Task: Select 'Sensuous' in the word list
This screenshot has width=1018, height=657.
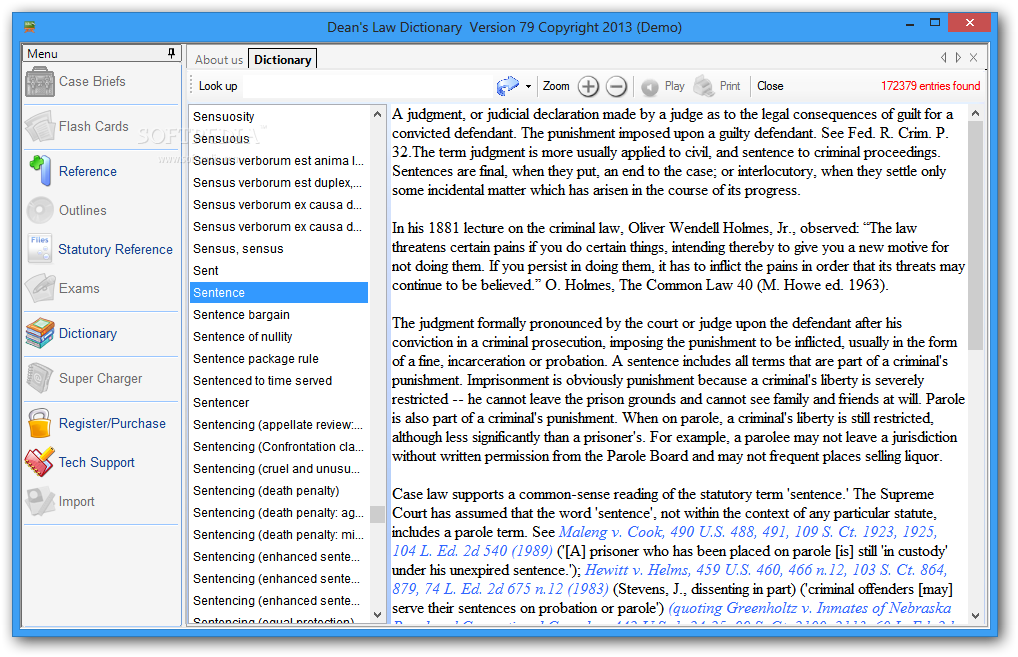Action: [x=279, y=139]
